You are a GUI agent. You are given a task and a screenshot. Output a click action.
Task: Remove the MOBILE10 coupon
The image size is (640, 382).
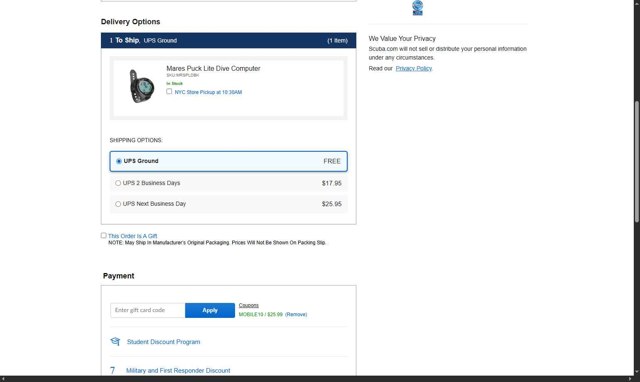296,314
